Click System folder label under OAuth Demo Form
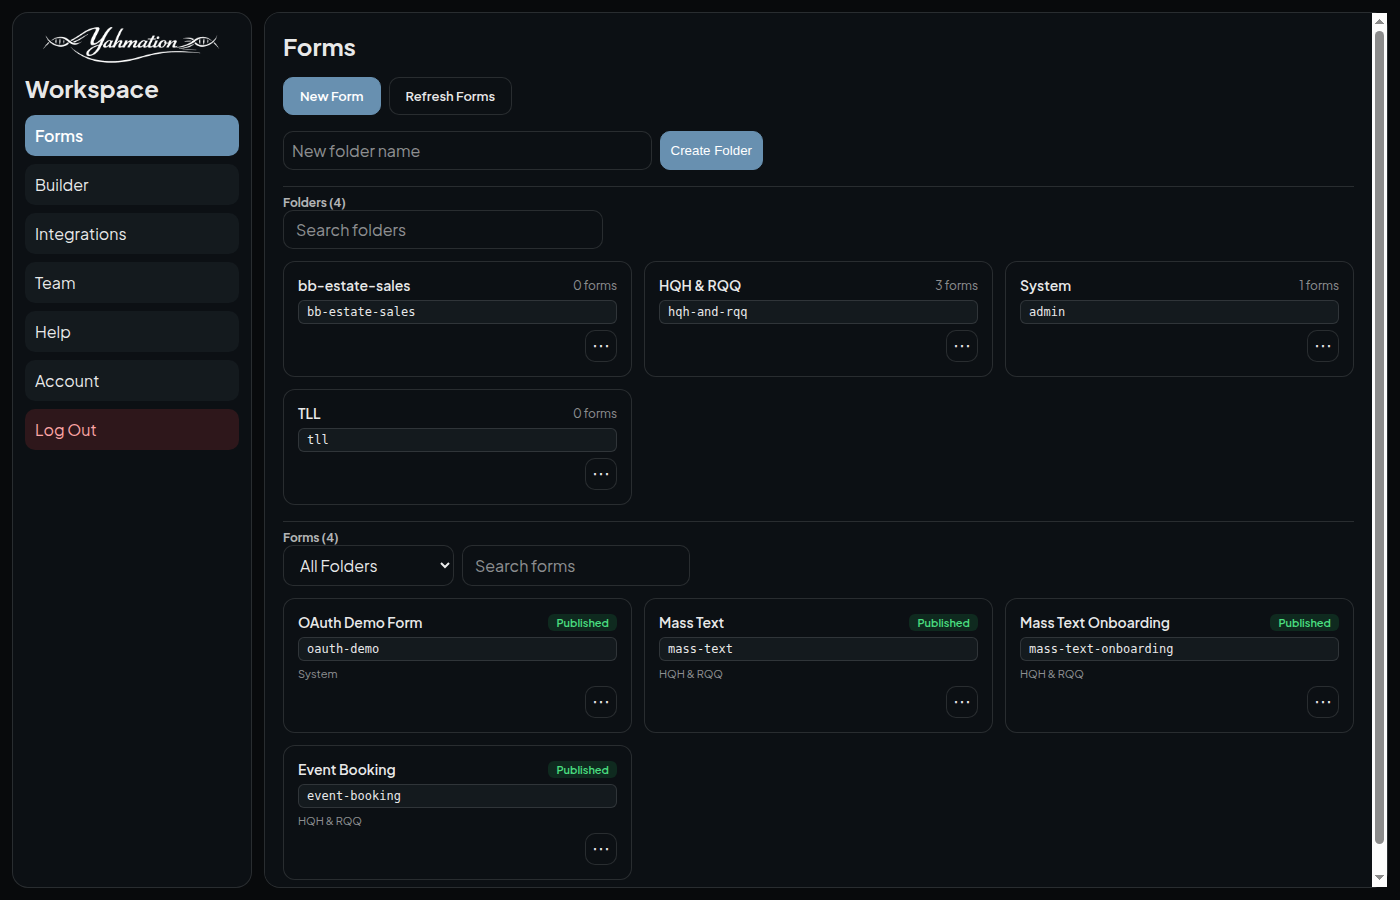 (x=318, y=674)
